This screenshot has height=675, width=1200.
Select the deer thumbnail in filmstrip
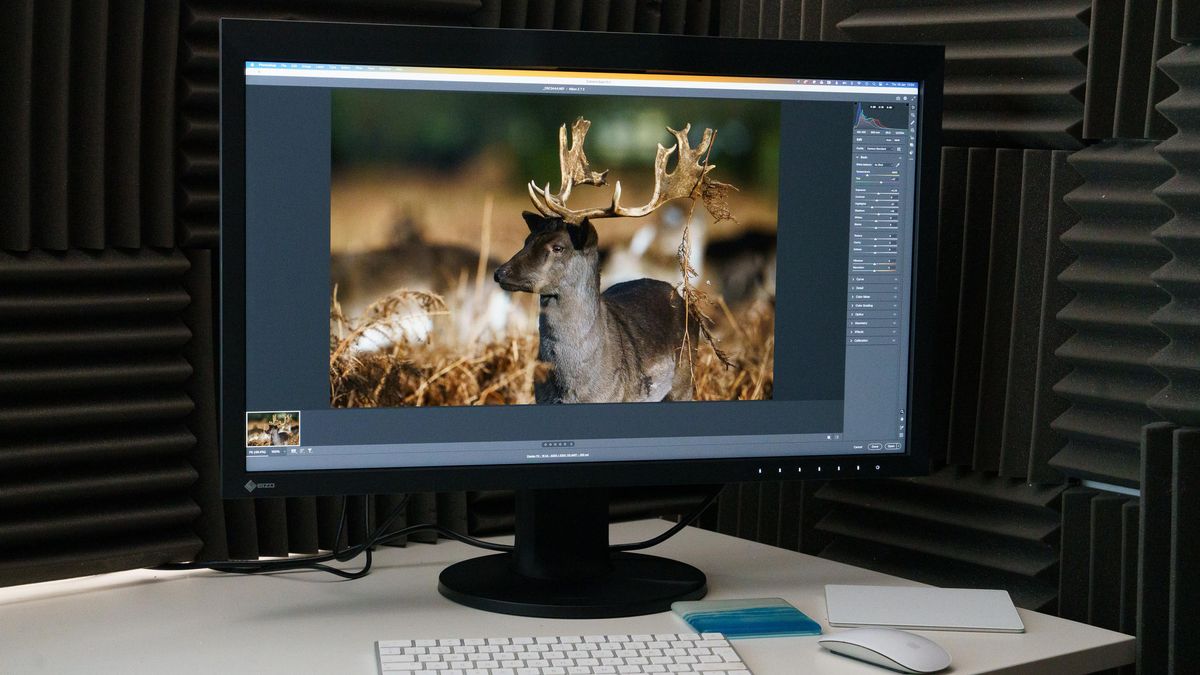tap(273, 428)
